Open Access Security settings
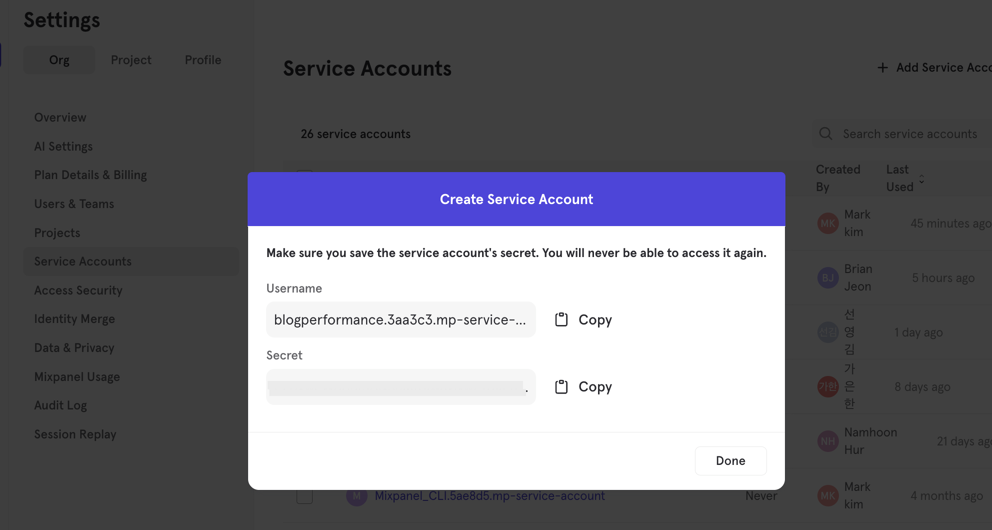The width and height of the screenshot is (992, 530). coord(78,290)
